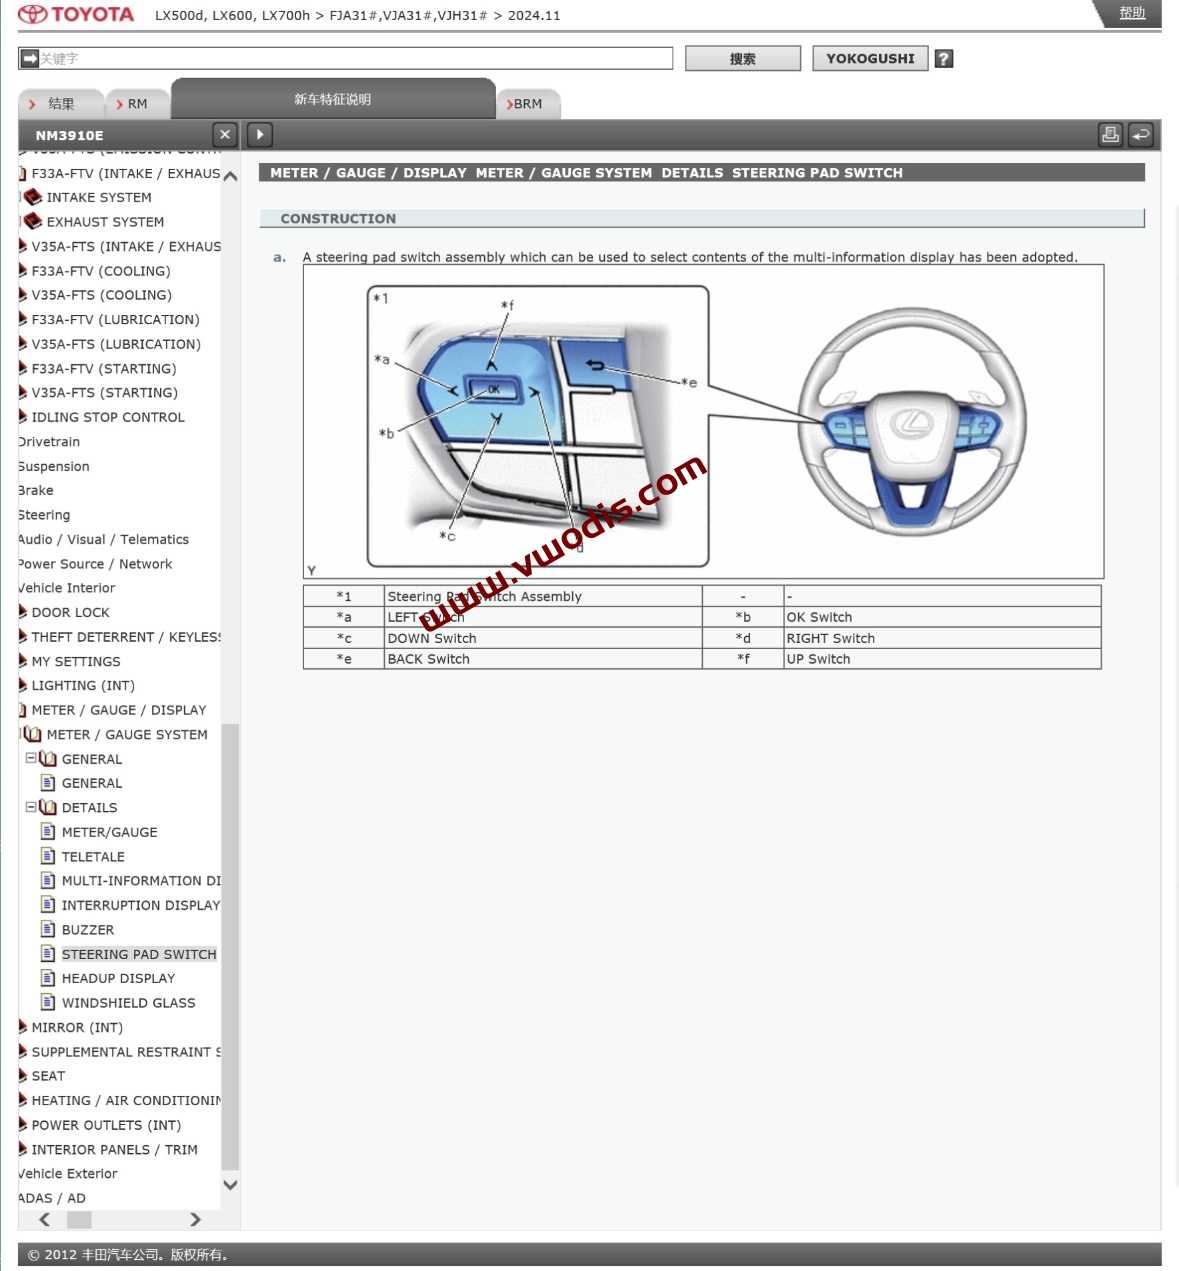The width and height of the screenshot is (1179, 1271).
Task: Expand the DOOR LOCK section
Action: pos(22,612)
